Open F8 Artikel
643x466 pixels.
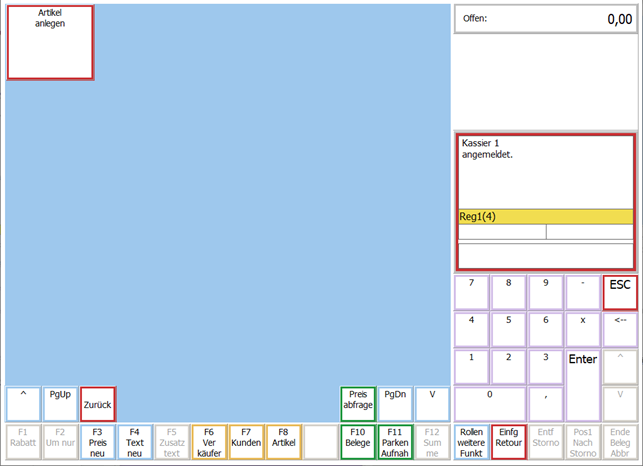pos(283,442)
